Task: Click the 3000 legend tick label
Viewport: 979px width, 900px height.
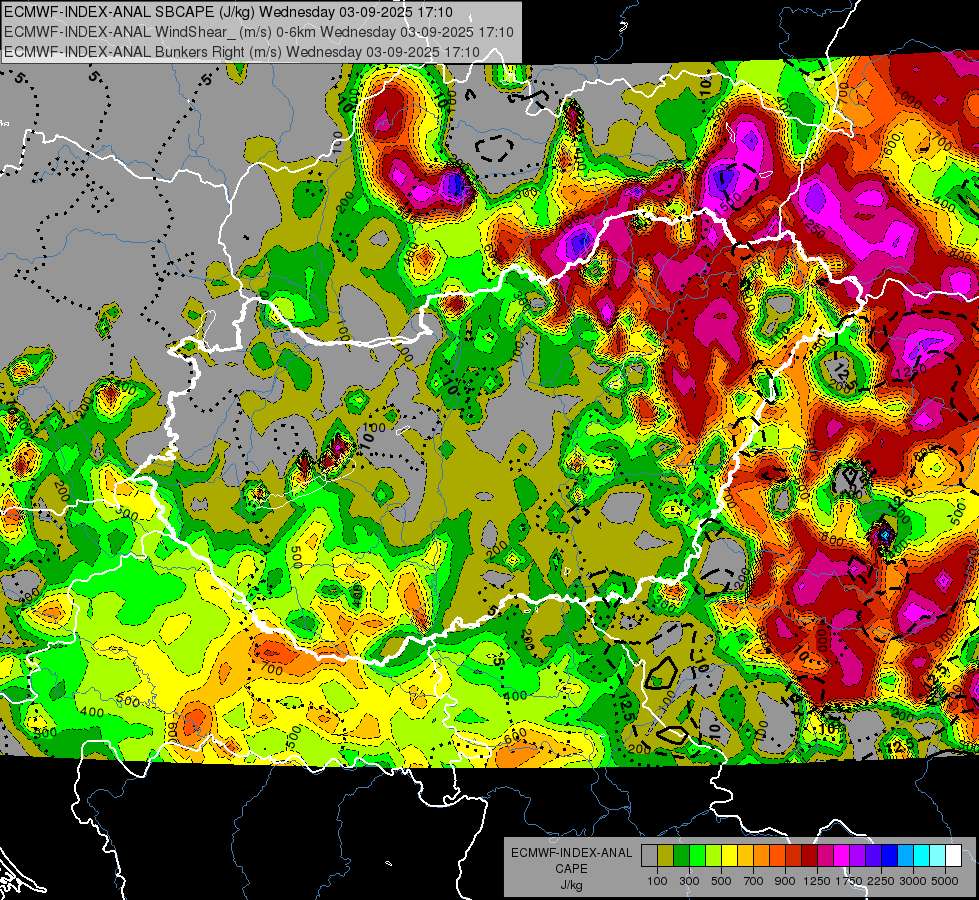Action: coord(914,881)
